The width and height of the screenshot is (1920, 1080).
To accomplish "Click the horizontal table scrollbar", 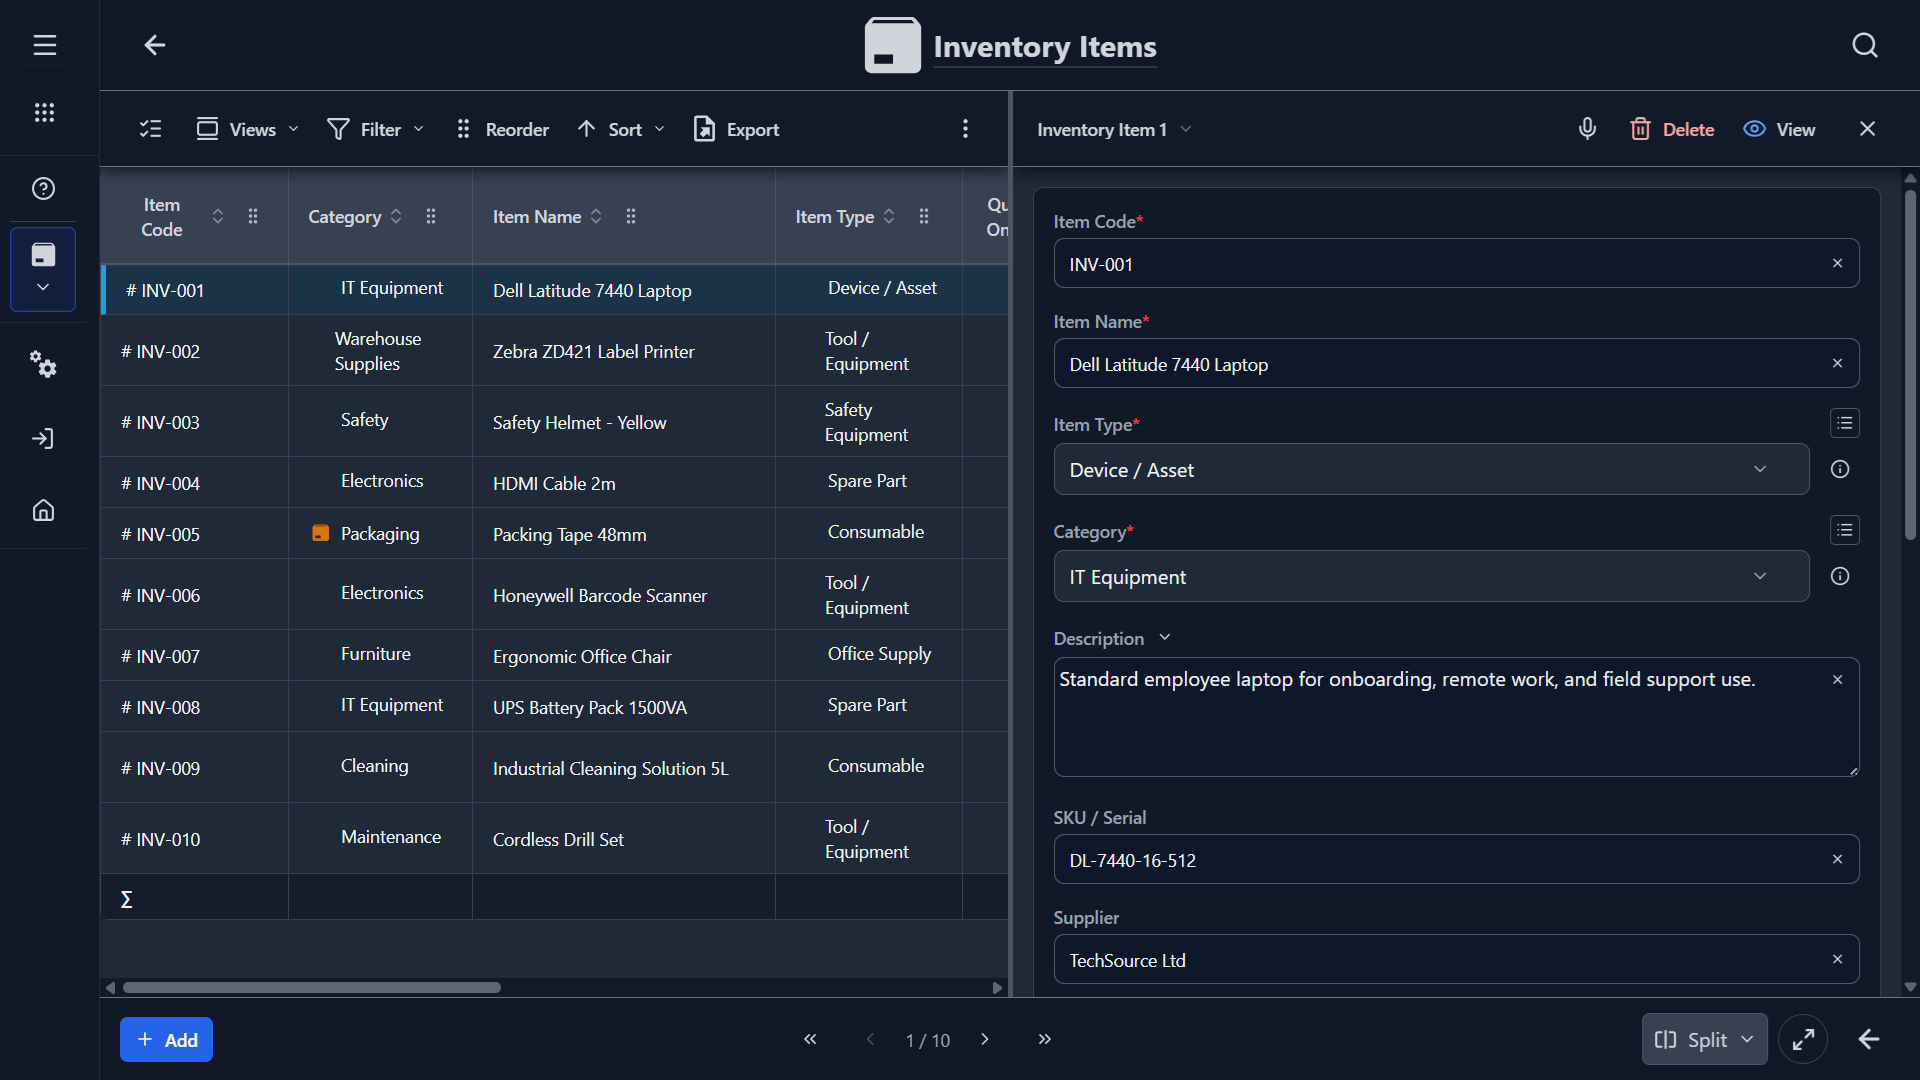I will (x=311, y=987).
